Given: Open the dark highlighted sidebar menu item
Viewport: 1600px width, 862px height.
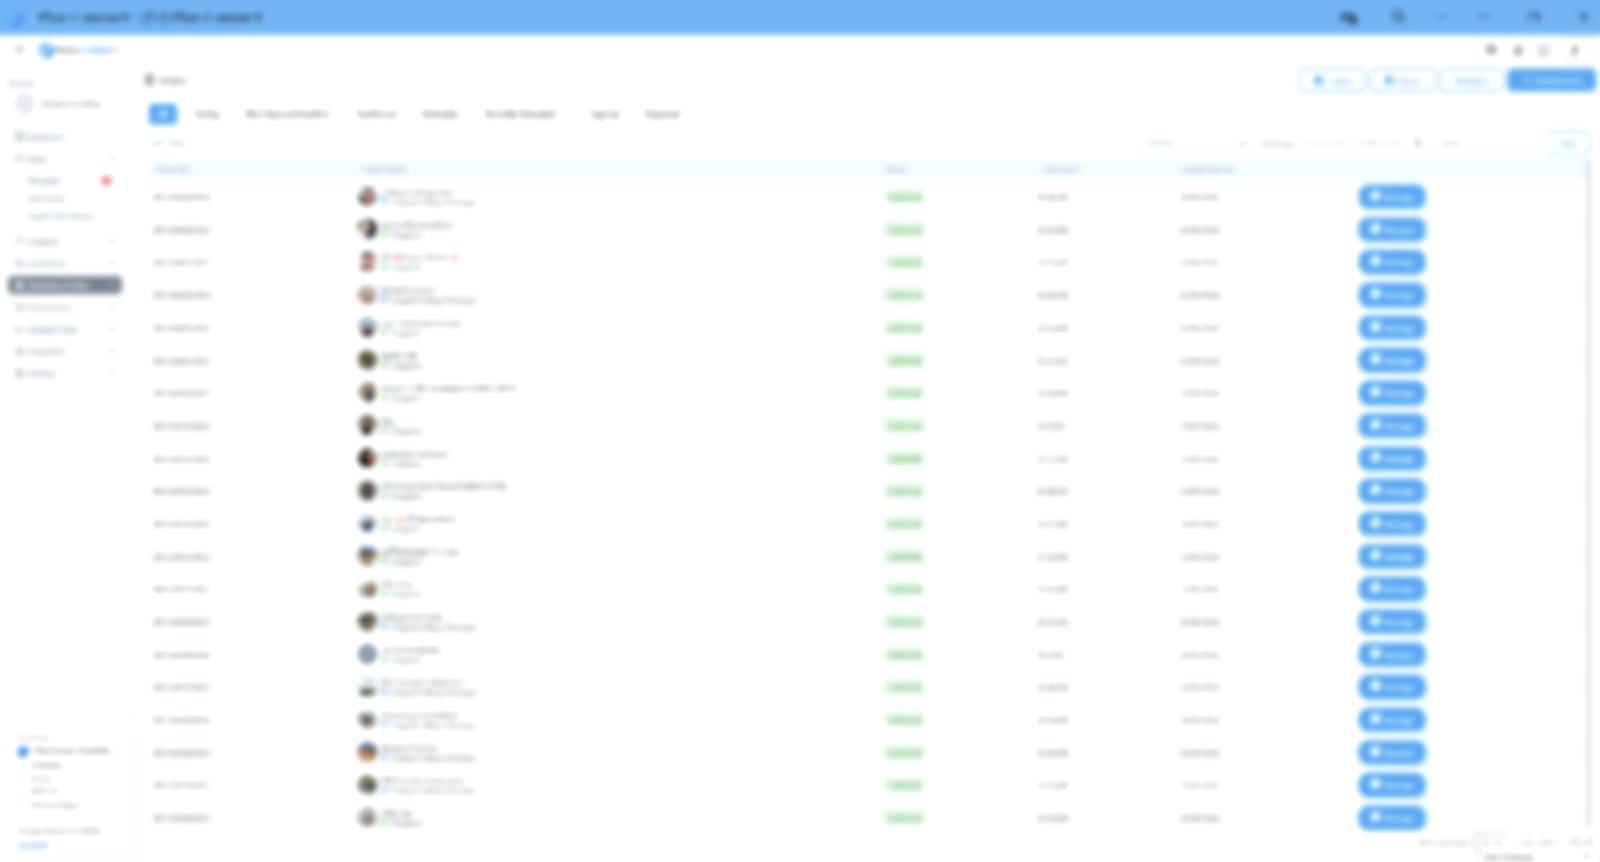Looking at the screenshot, I should click(x=65, y=285).
